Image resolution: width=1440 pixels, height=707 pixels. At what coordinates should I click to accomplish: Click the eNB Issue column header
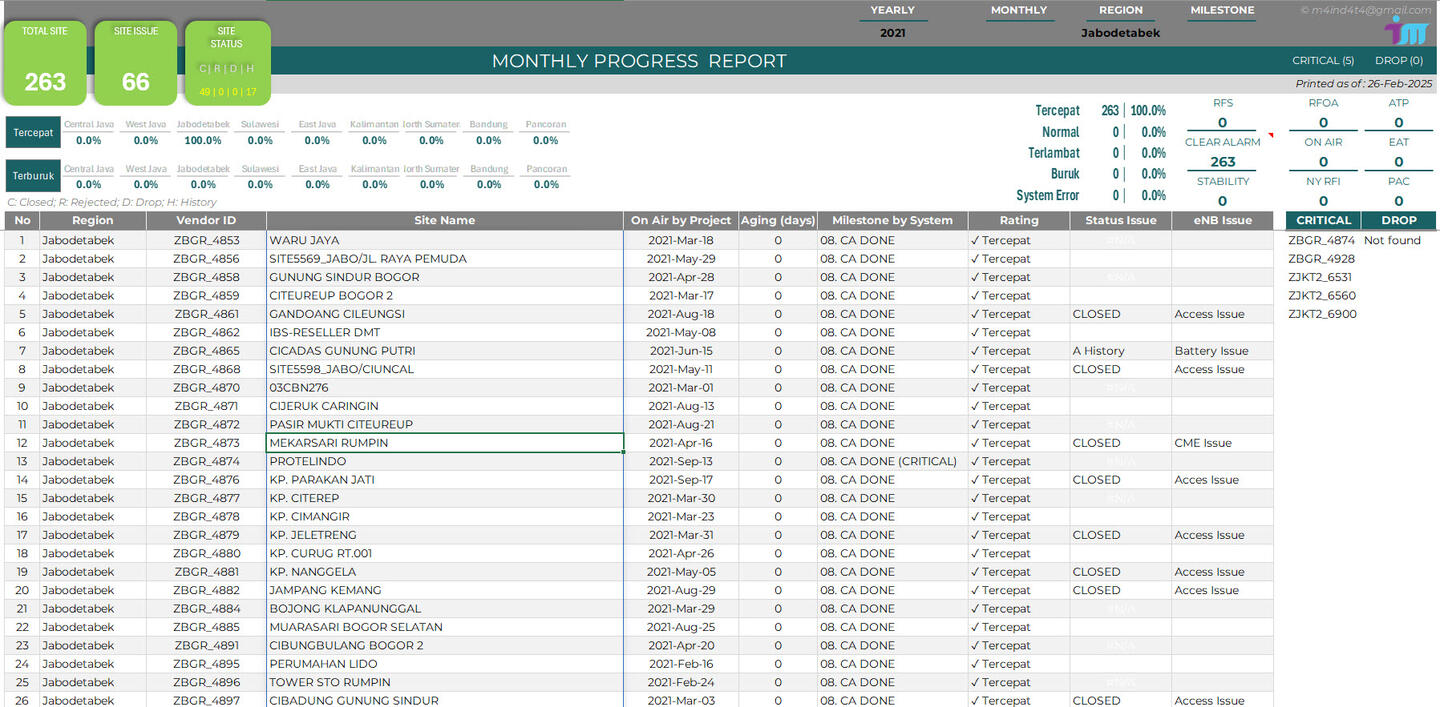click(1222, 220)
